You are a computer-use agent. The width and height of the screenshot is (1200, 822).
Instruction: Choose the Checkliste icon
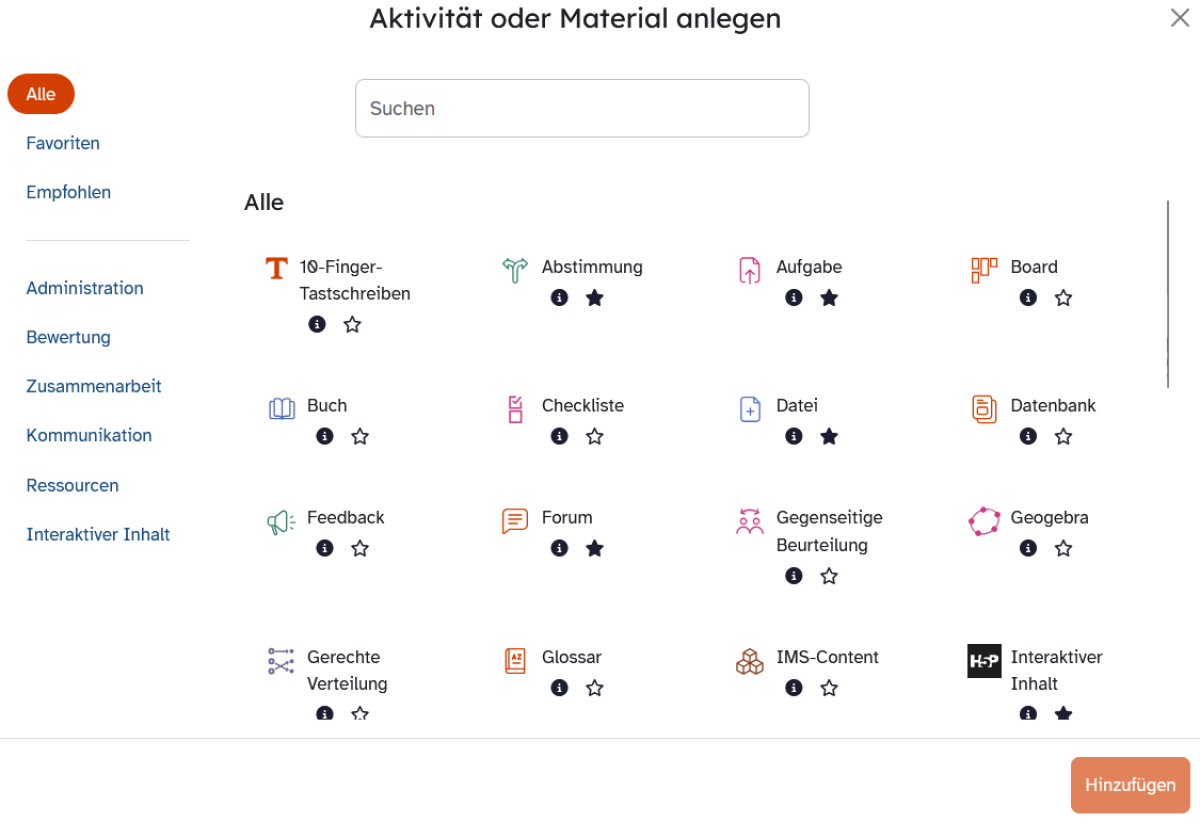click(x=516, y=409)
